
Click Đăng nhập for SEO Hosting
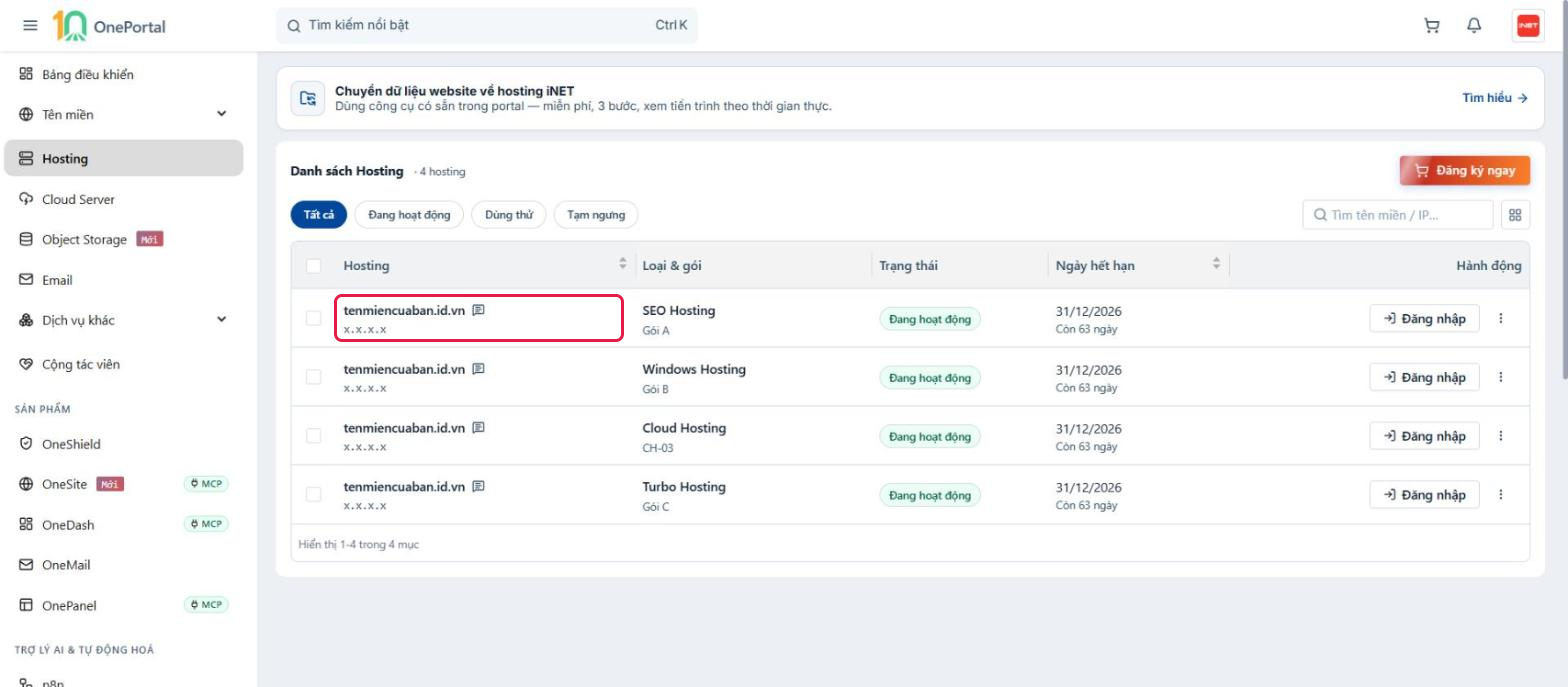tap(1424, 318)
